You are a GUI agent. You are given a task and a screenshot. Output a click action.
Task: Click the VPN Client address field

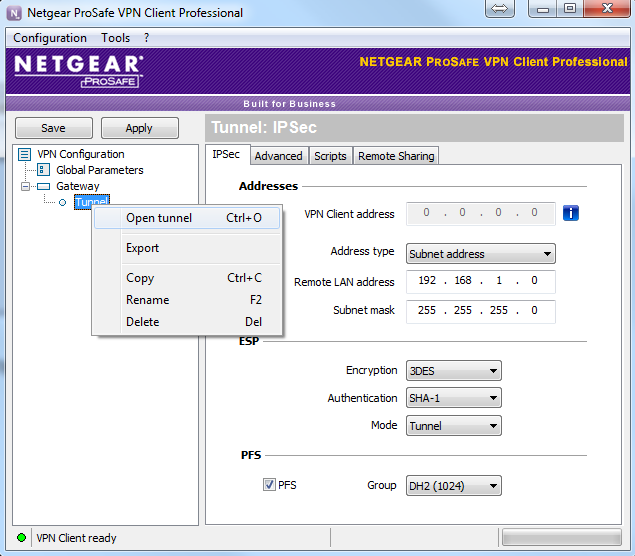click(x=481, y=213)
